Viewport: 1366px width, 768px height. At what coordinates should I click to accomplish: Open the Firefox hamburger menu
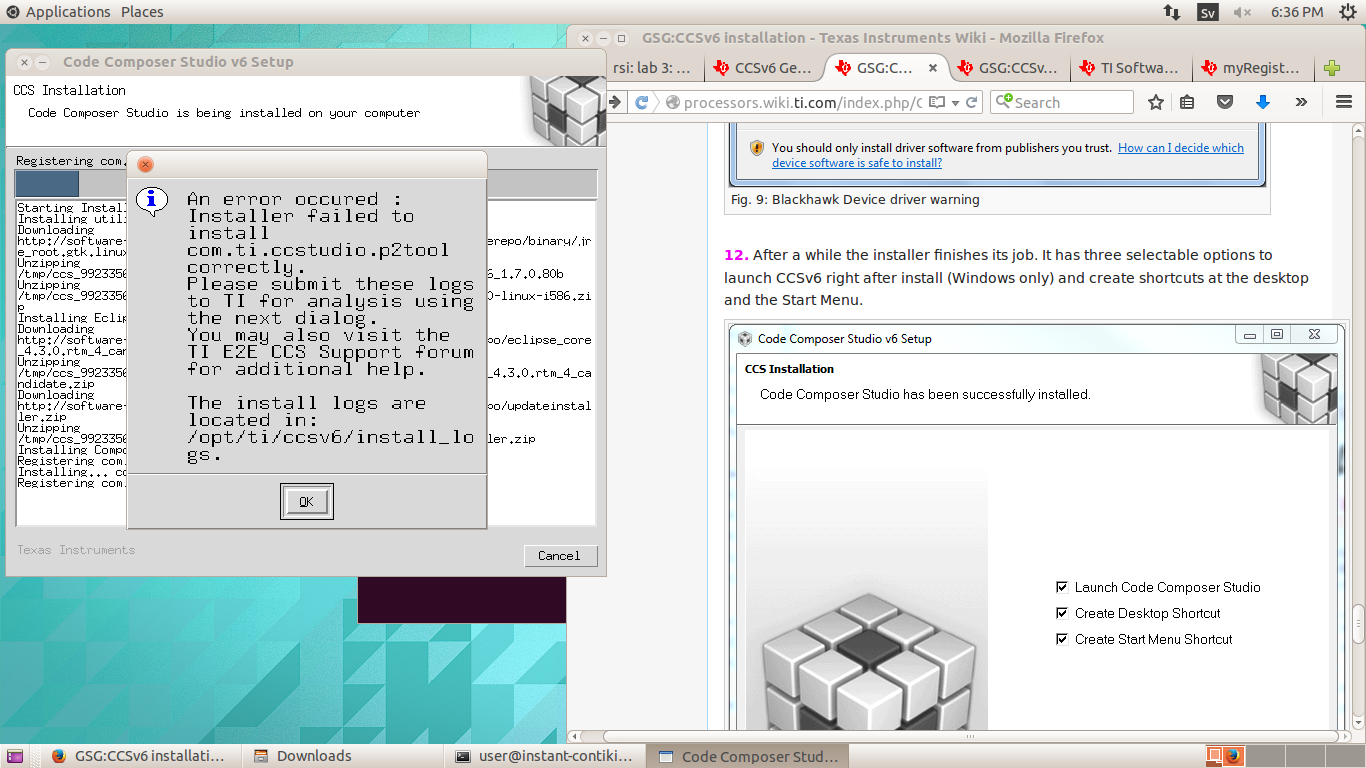pyautogui.click(x=1344, y=102)
